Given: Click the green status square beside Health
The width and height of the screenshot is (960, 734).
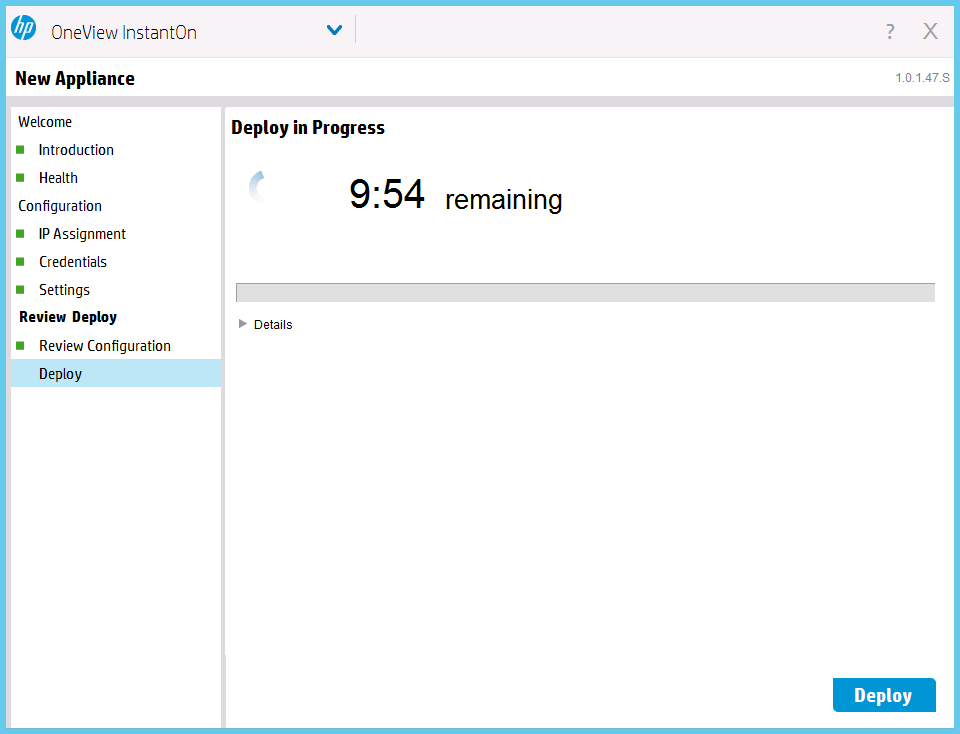Looking at the screenshot, I should (20, 178).
